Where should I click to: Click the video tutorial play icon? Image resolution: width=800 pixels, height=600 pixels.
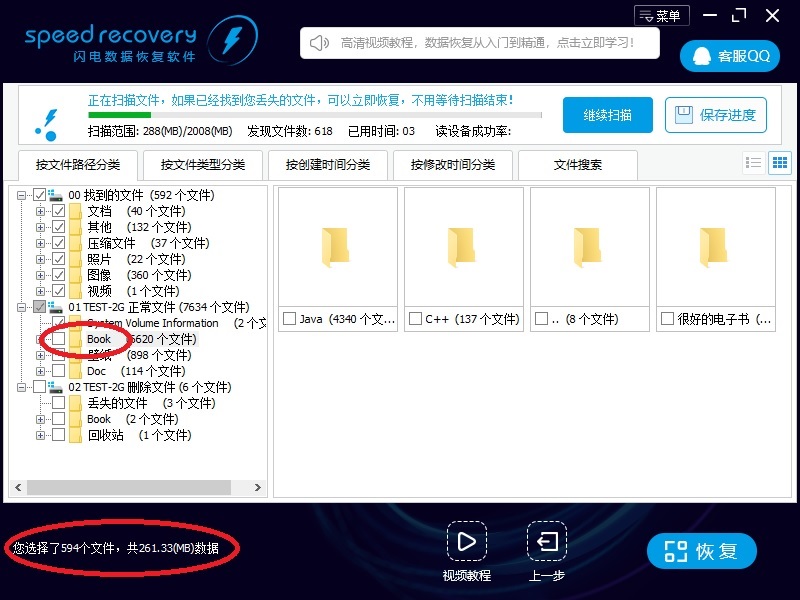pyautogui.click(x=466, y=542)
